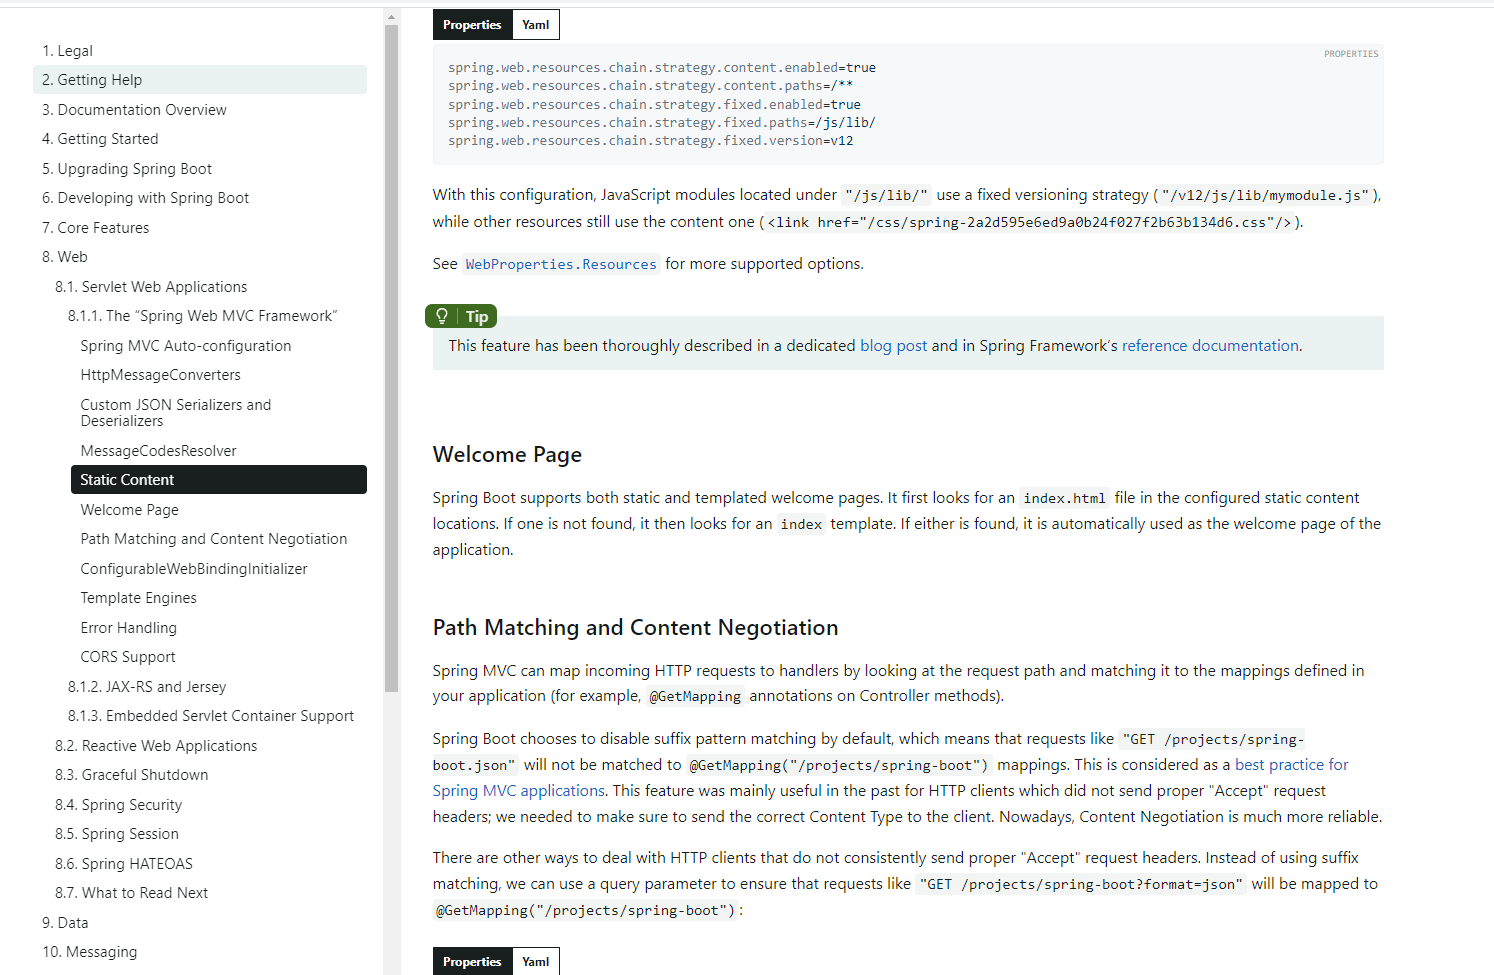Viewport: 1494px width, 975px height.
Task: Open 8.7. What to Read Next
Action: (x=132, y=893)
